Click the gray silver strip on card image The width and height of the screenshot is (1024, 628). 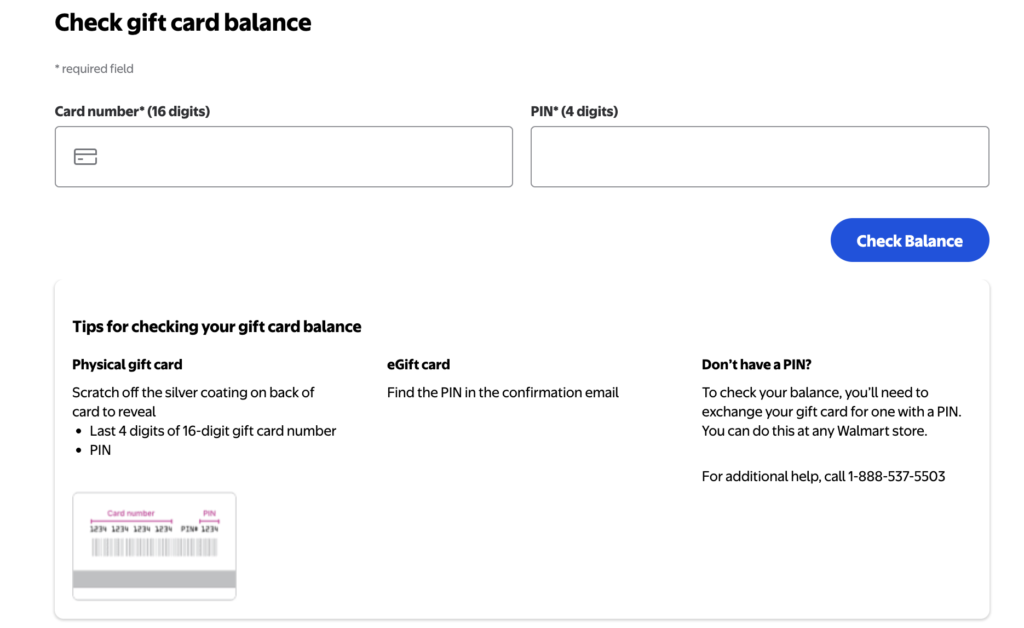154,579
